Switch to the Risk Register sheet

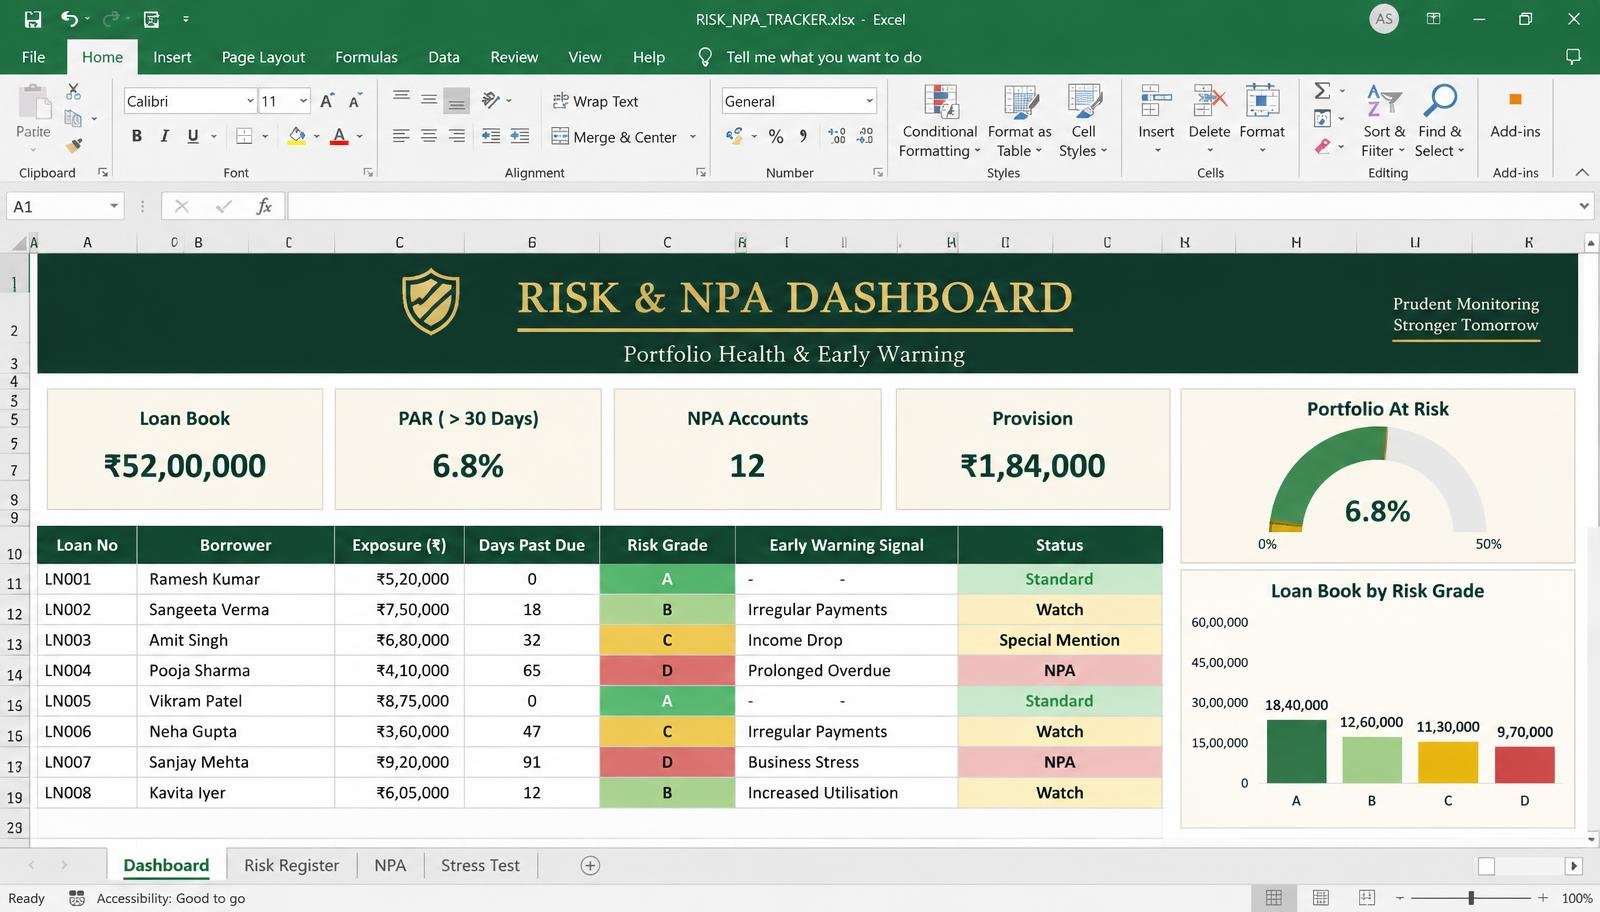pyautogui.click(x=291, y=866)
